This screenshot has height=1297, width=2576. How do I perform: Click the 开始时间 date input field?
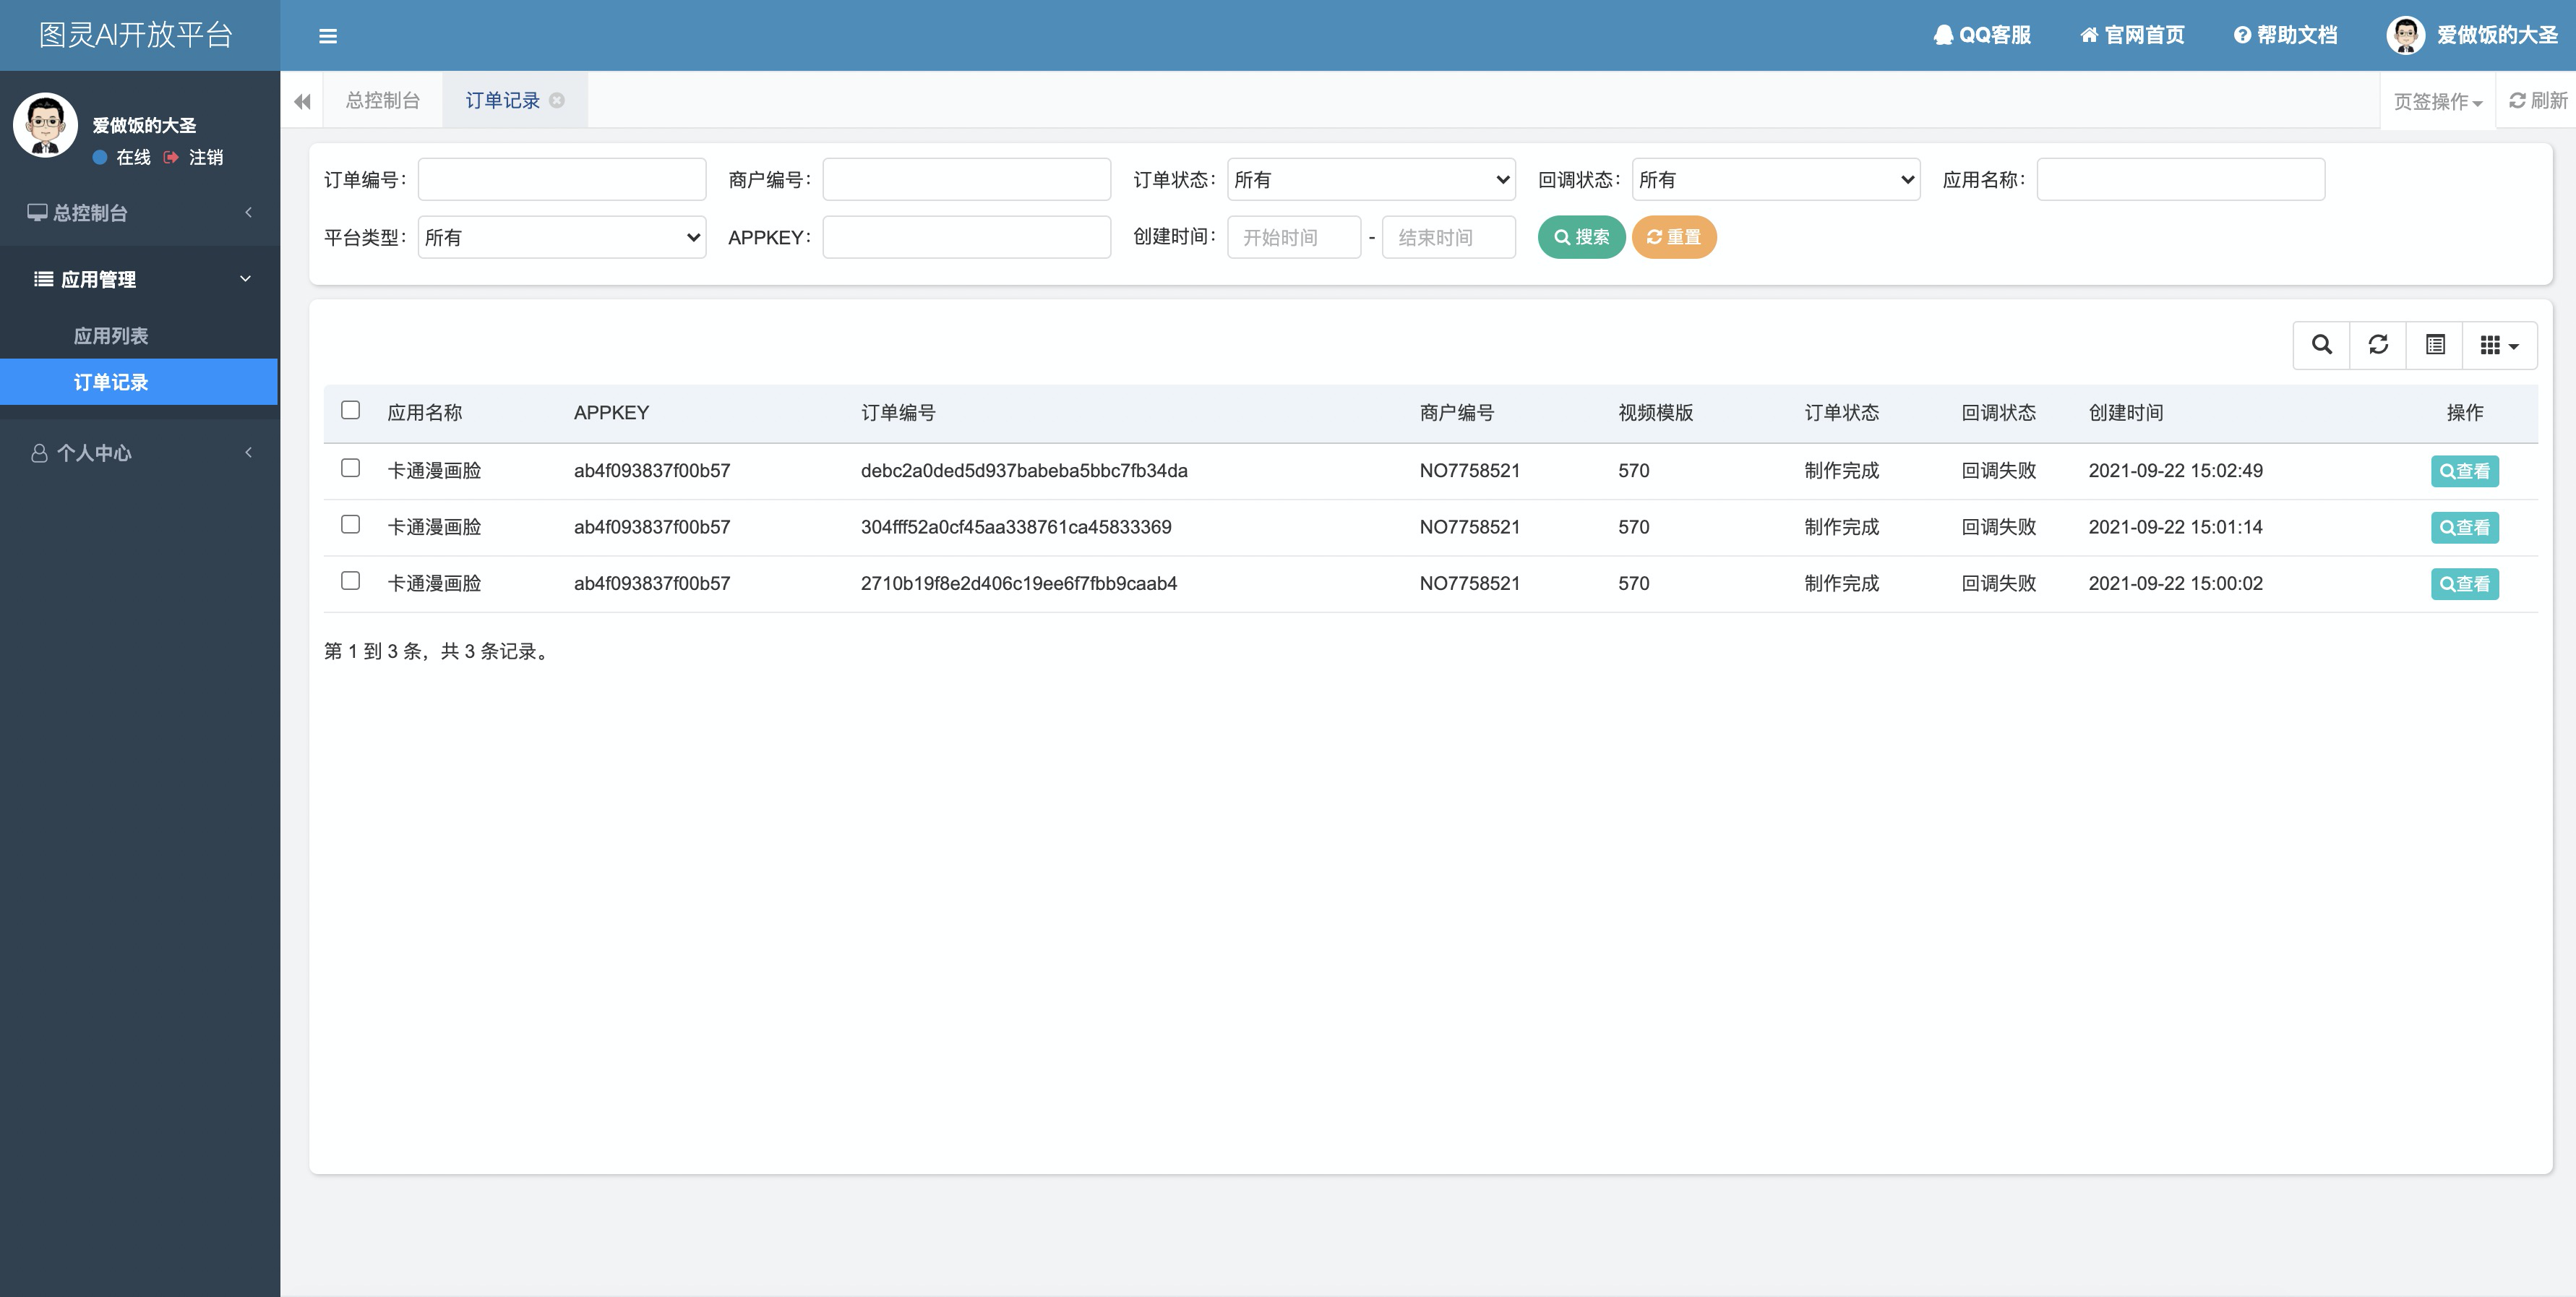[1293, 237]
